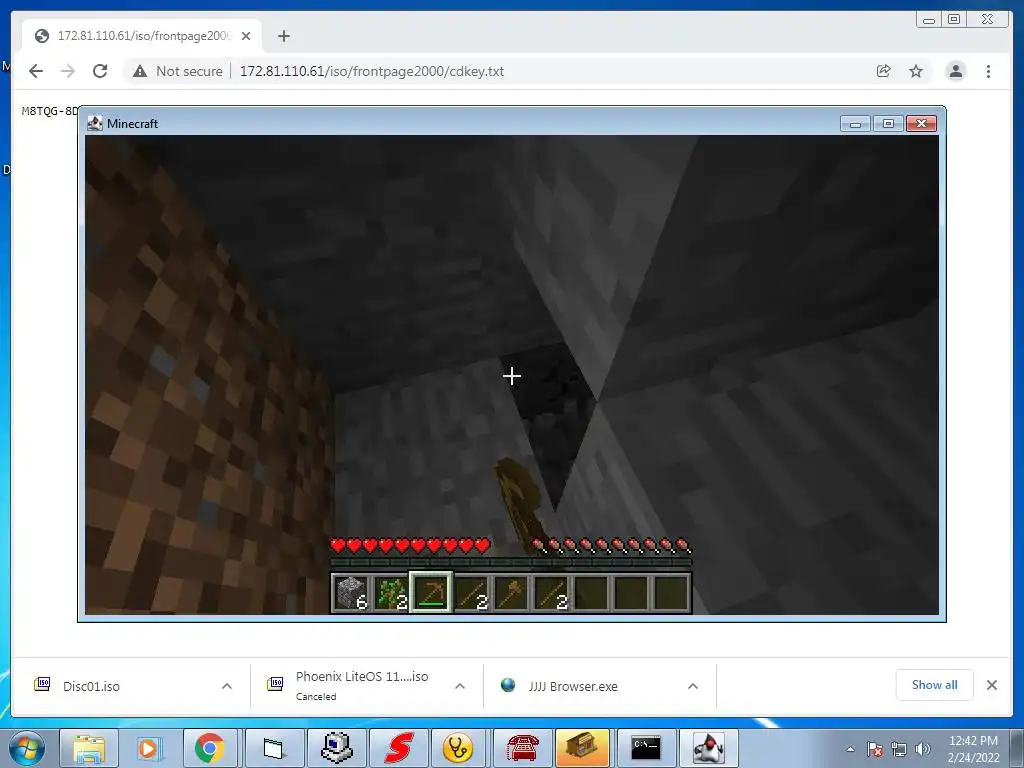Select sixth hotbar slot with two sticks
Screen dimensions: 1024x768
pyautogui.click(x=551, y=592)
